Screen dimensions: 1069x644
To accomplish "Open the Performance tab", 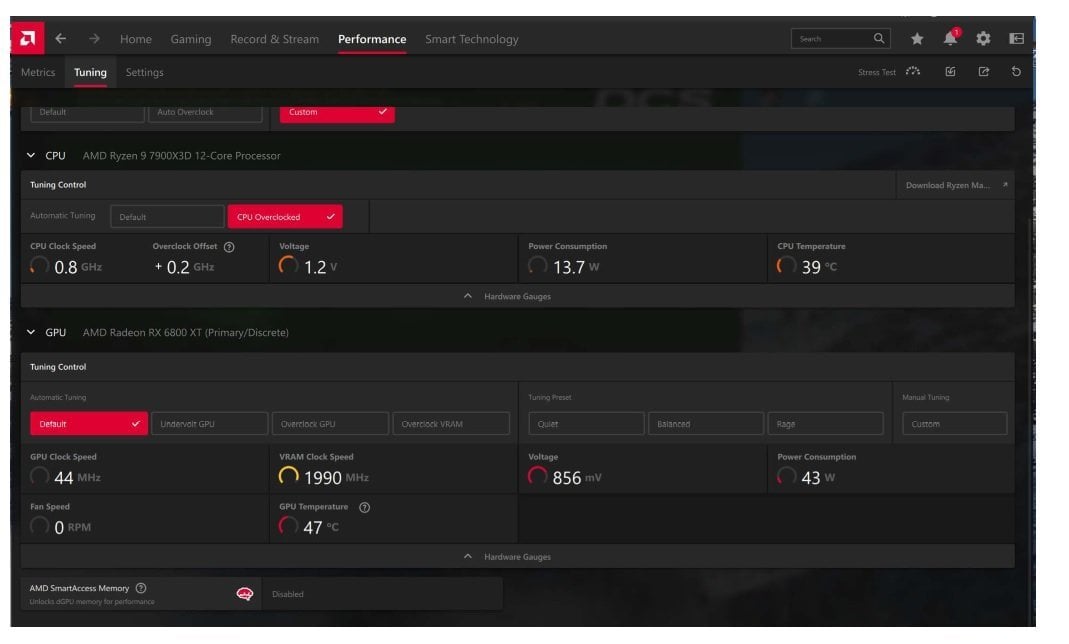I will (x=372, y=39).
